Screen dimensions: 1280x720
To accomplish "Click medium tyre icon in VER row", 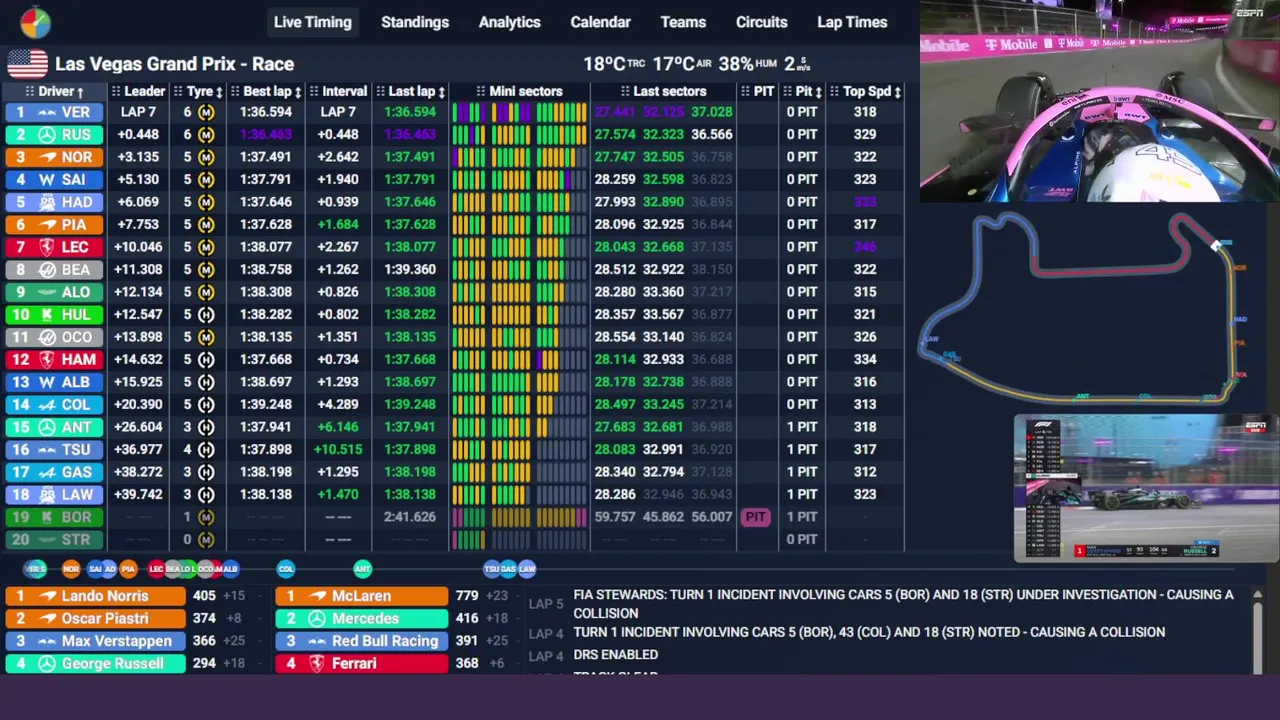I will 206,112.
